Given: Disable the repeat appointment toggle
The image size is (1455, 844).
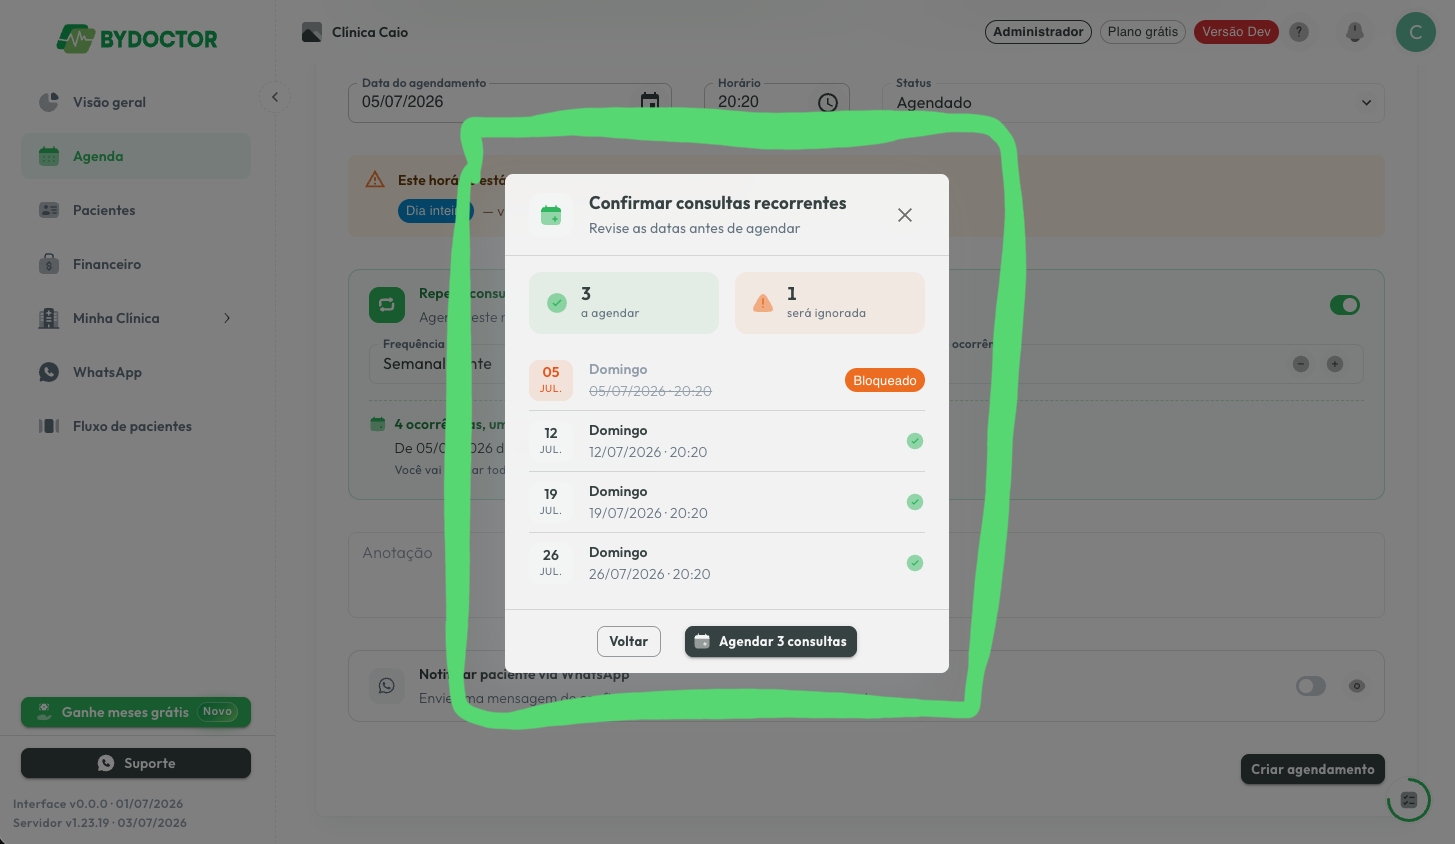Looking at the screenshot, I should click(x=1345, y=305).
